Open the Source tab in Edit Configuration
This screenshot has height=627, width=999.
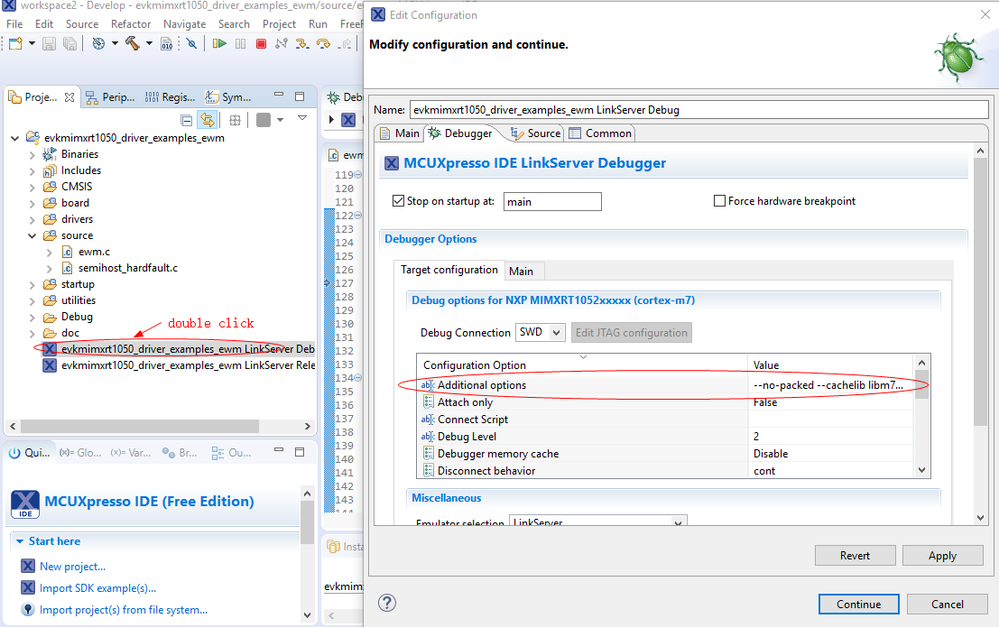click(x=535, y=133)
